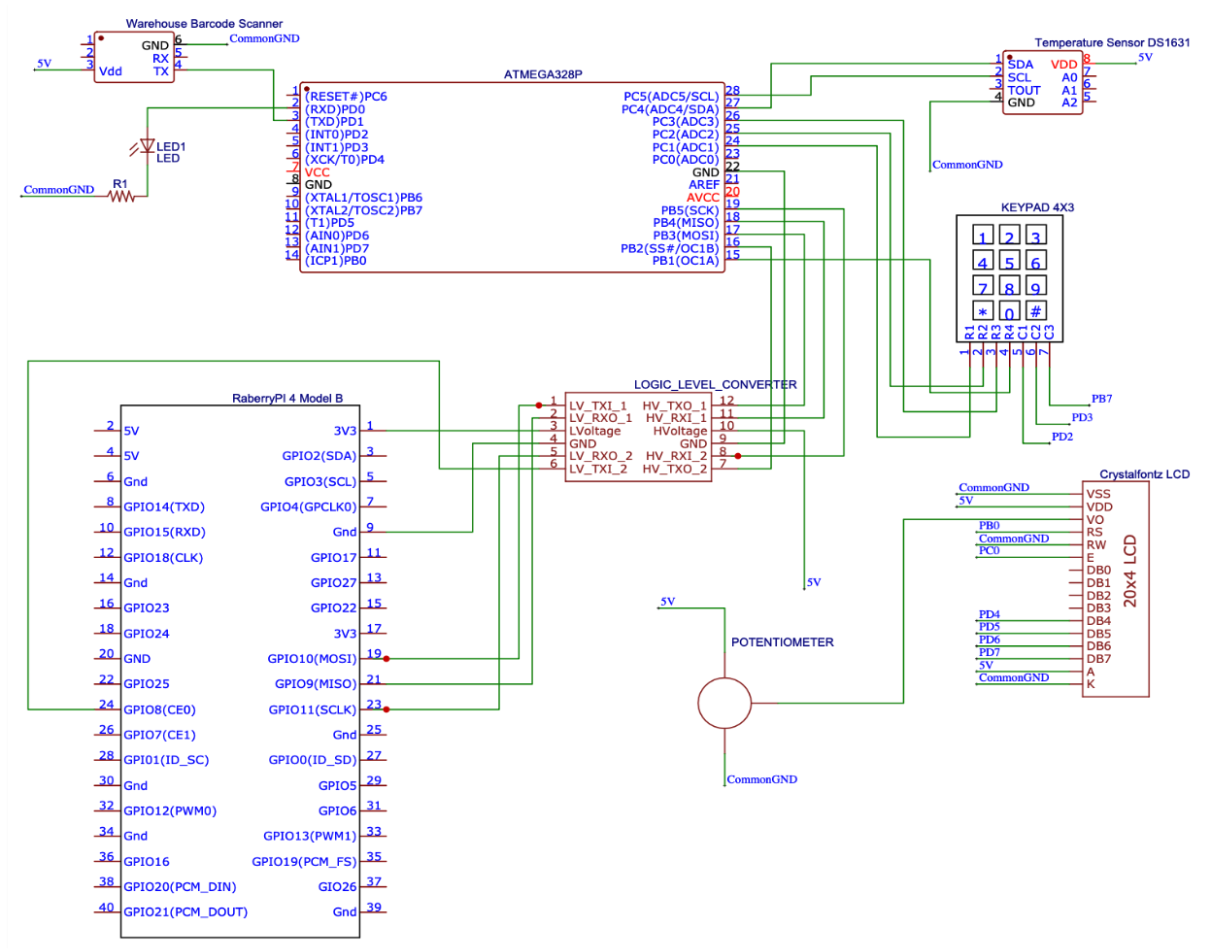Click (RESET#)PC6 pin label

(x=345, y=95)
